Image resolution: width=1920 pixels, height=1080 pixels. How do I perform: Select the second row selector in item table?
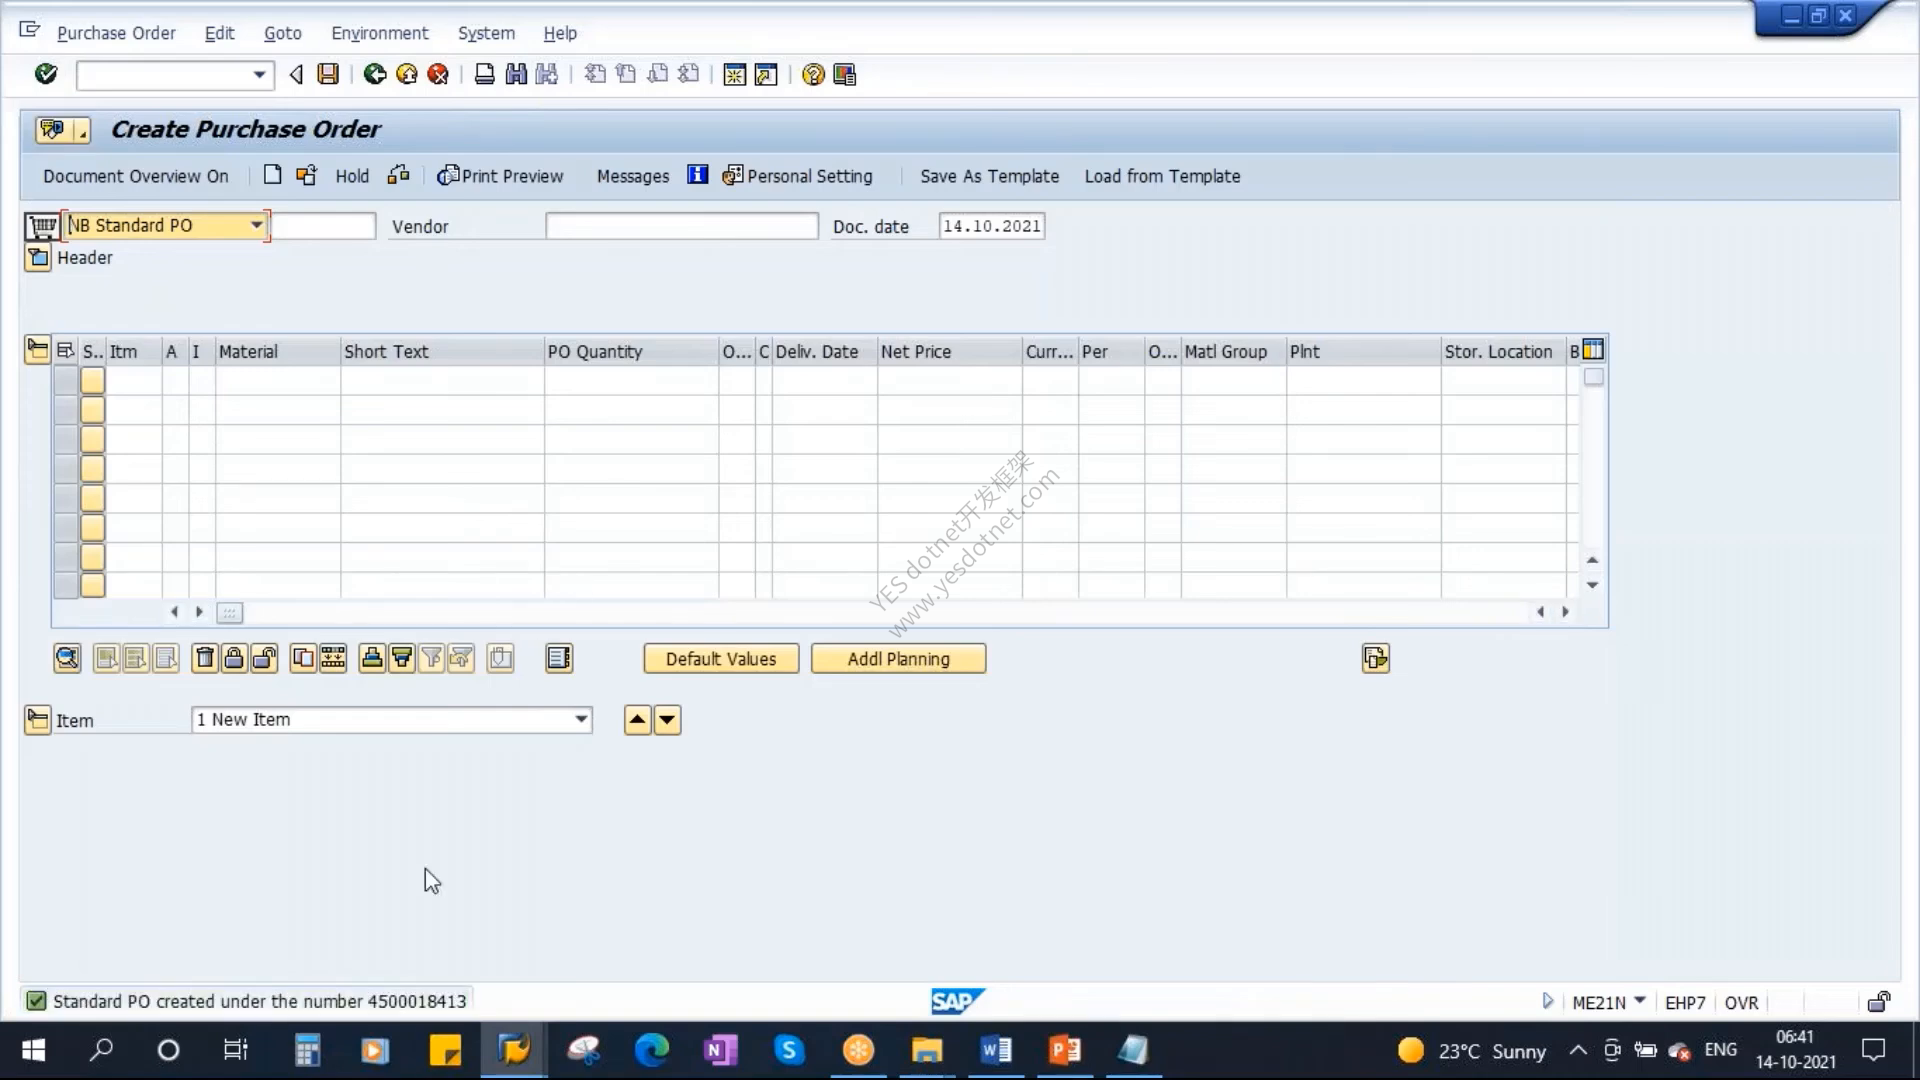(66, 410)
